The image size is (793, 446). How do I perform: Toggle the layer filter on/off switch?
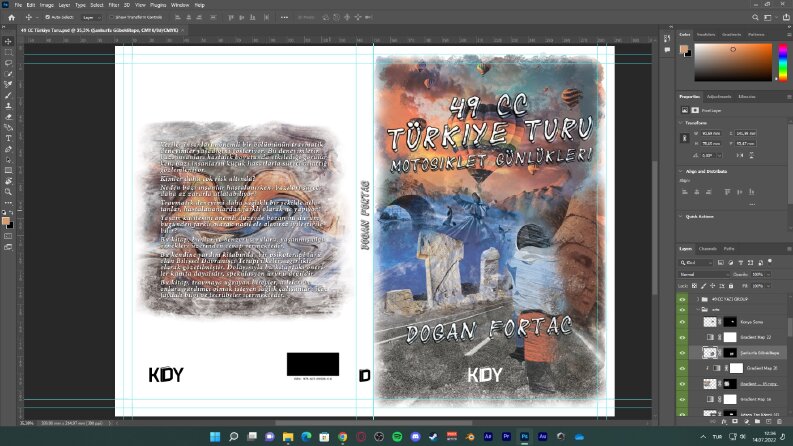tap(770, 261)
